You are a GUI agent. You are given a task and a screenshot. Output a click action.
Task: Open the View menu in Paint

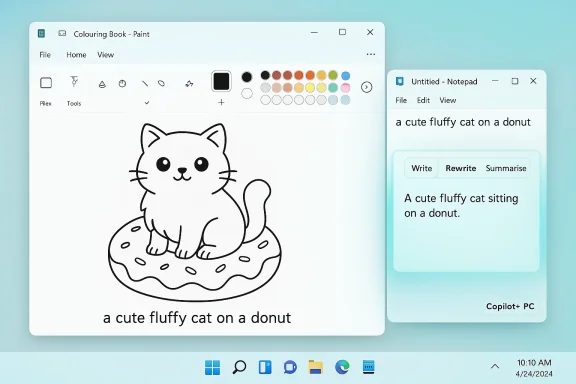(x=105, y=55)
